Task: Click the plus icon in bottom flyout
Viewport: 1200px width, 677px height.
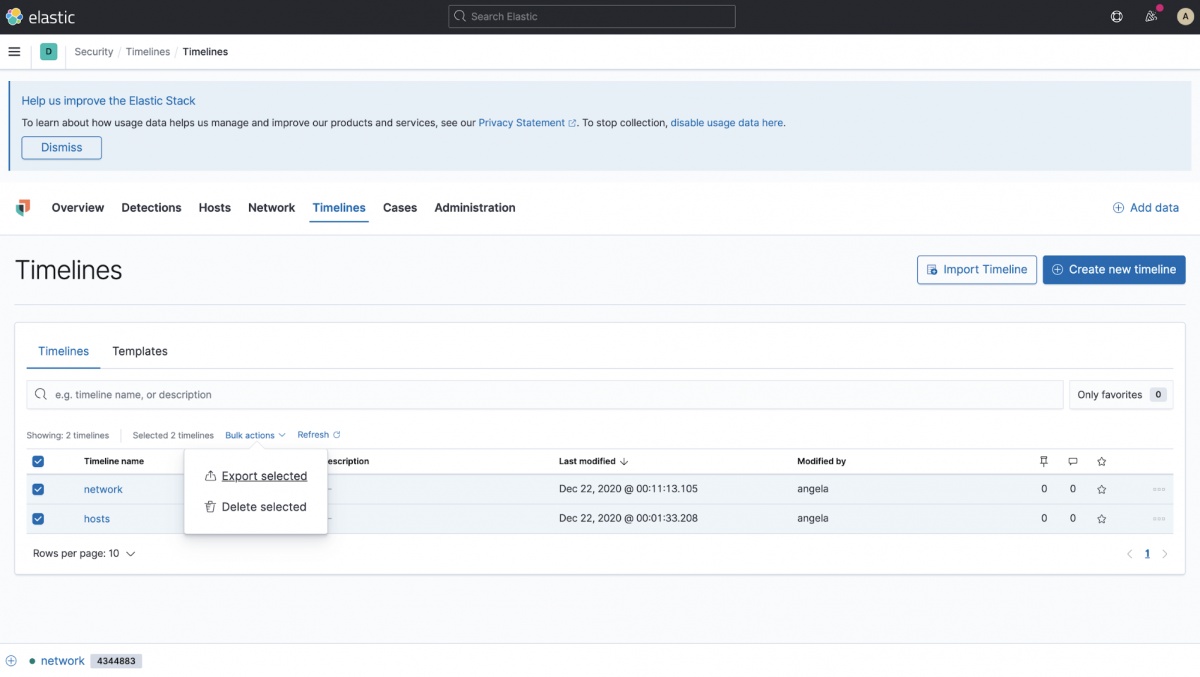Action: pos(12,661)
